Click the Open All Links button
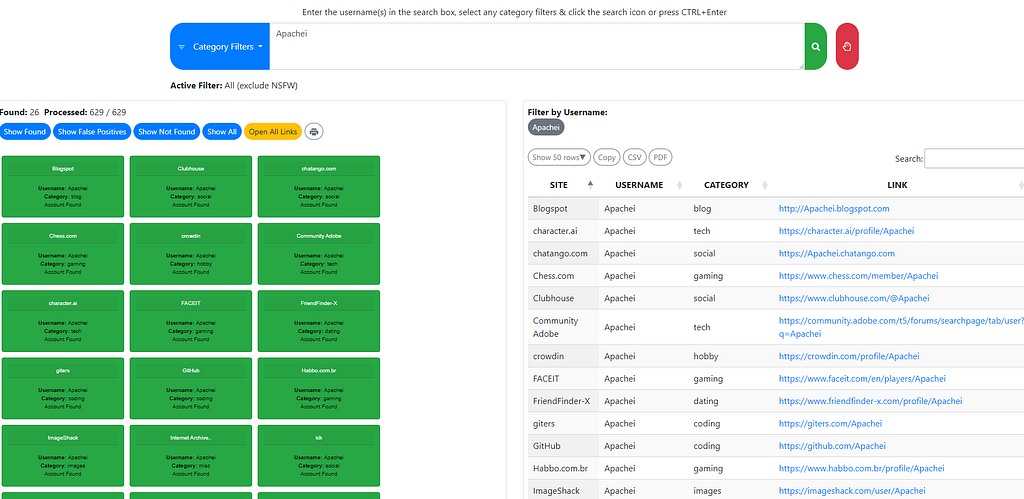The width and height of the screenshot is (1024, 499). 273,131
